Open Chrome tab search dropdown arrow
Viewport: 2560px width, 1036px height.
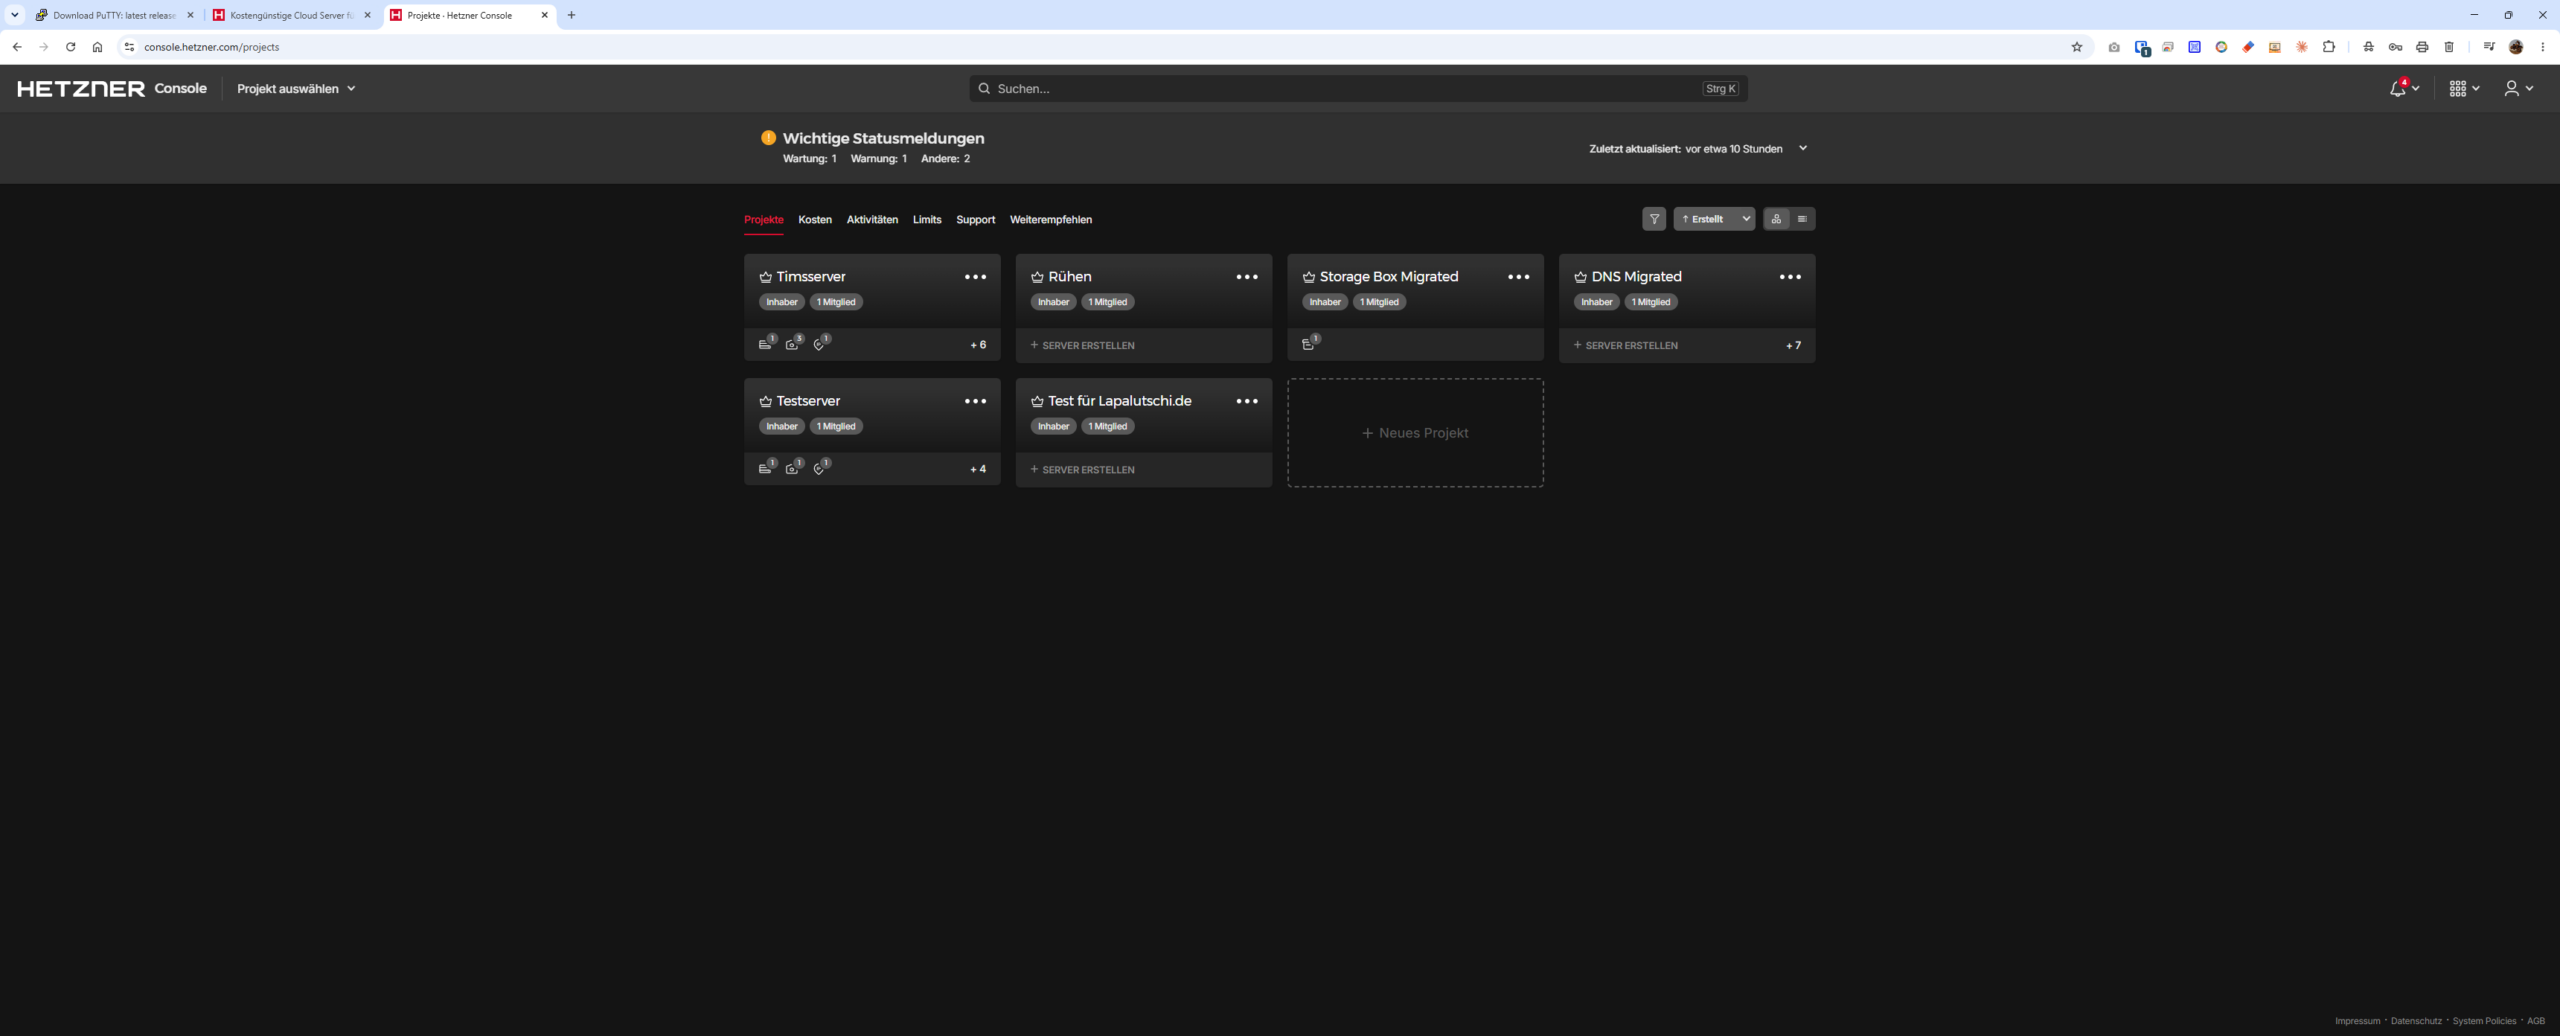click(14, 15)
